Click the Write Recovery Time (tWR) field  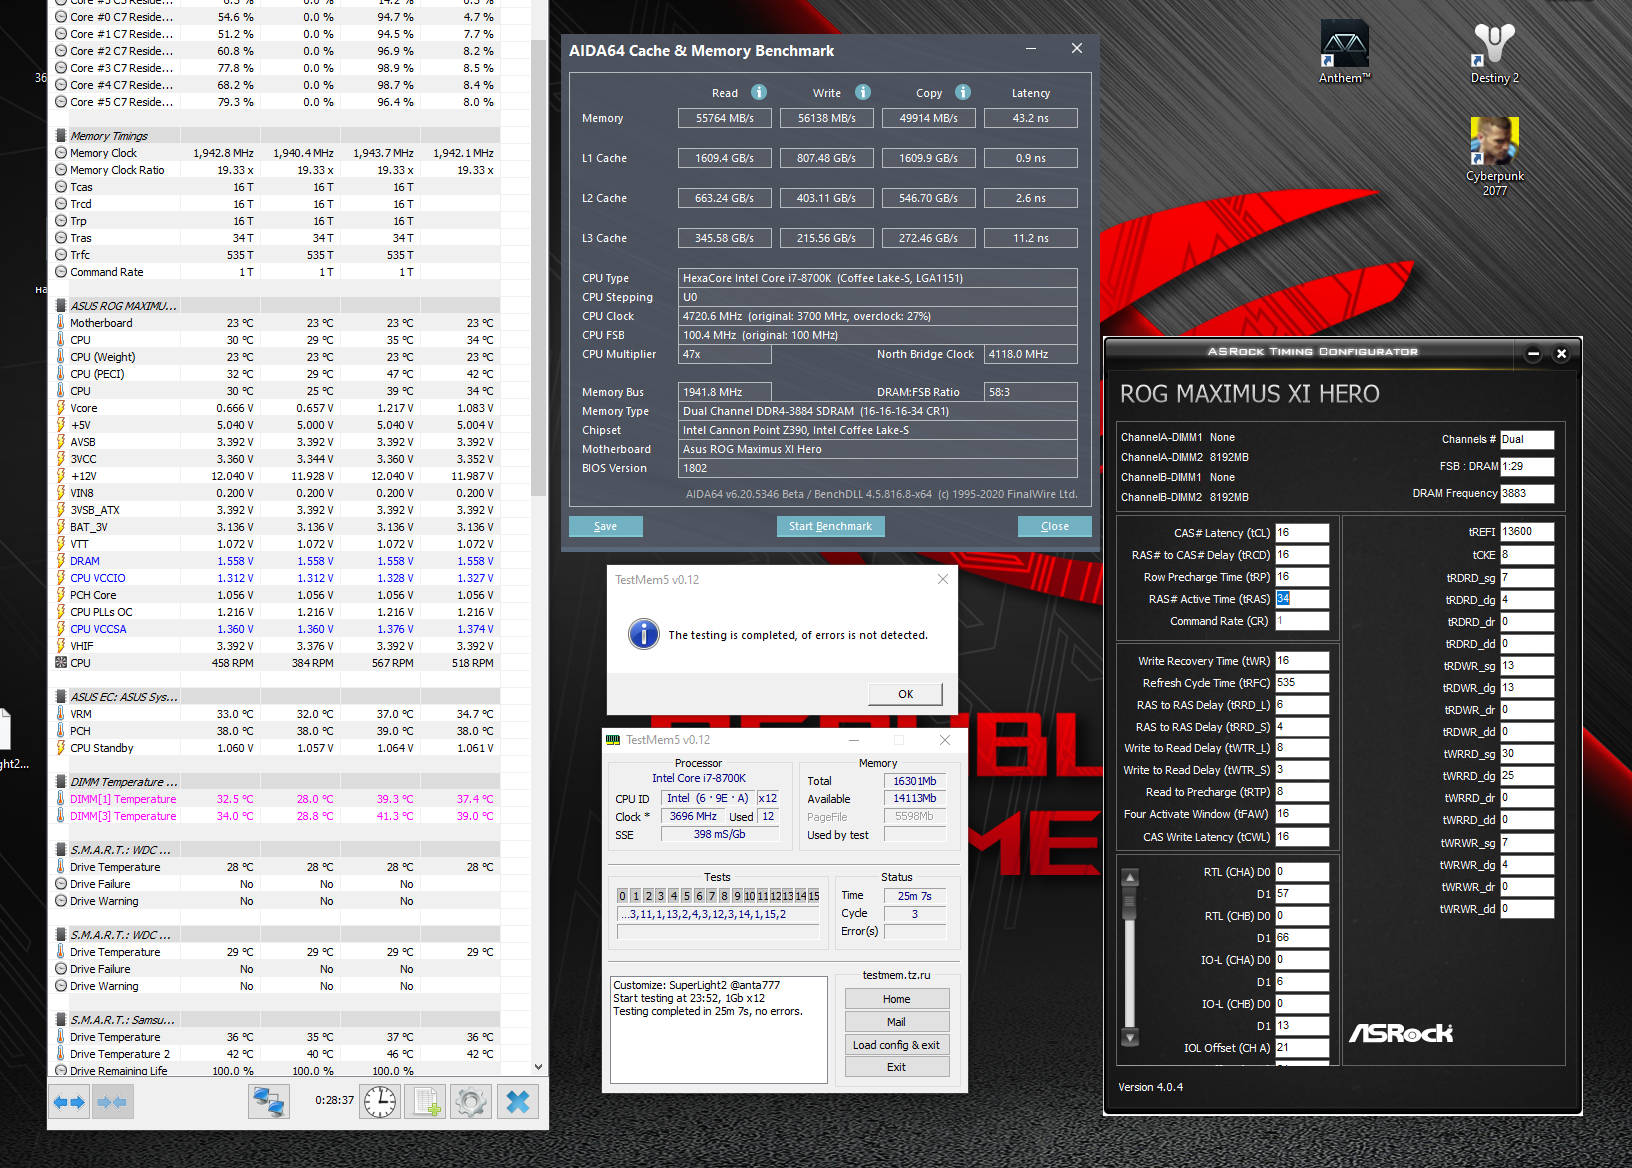(x=1302, y=661)
